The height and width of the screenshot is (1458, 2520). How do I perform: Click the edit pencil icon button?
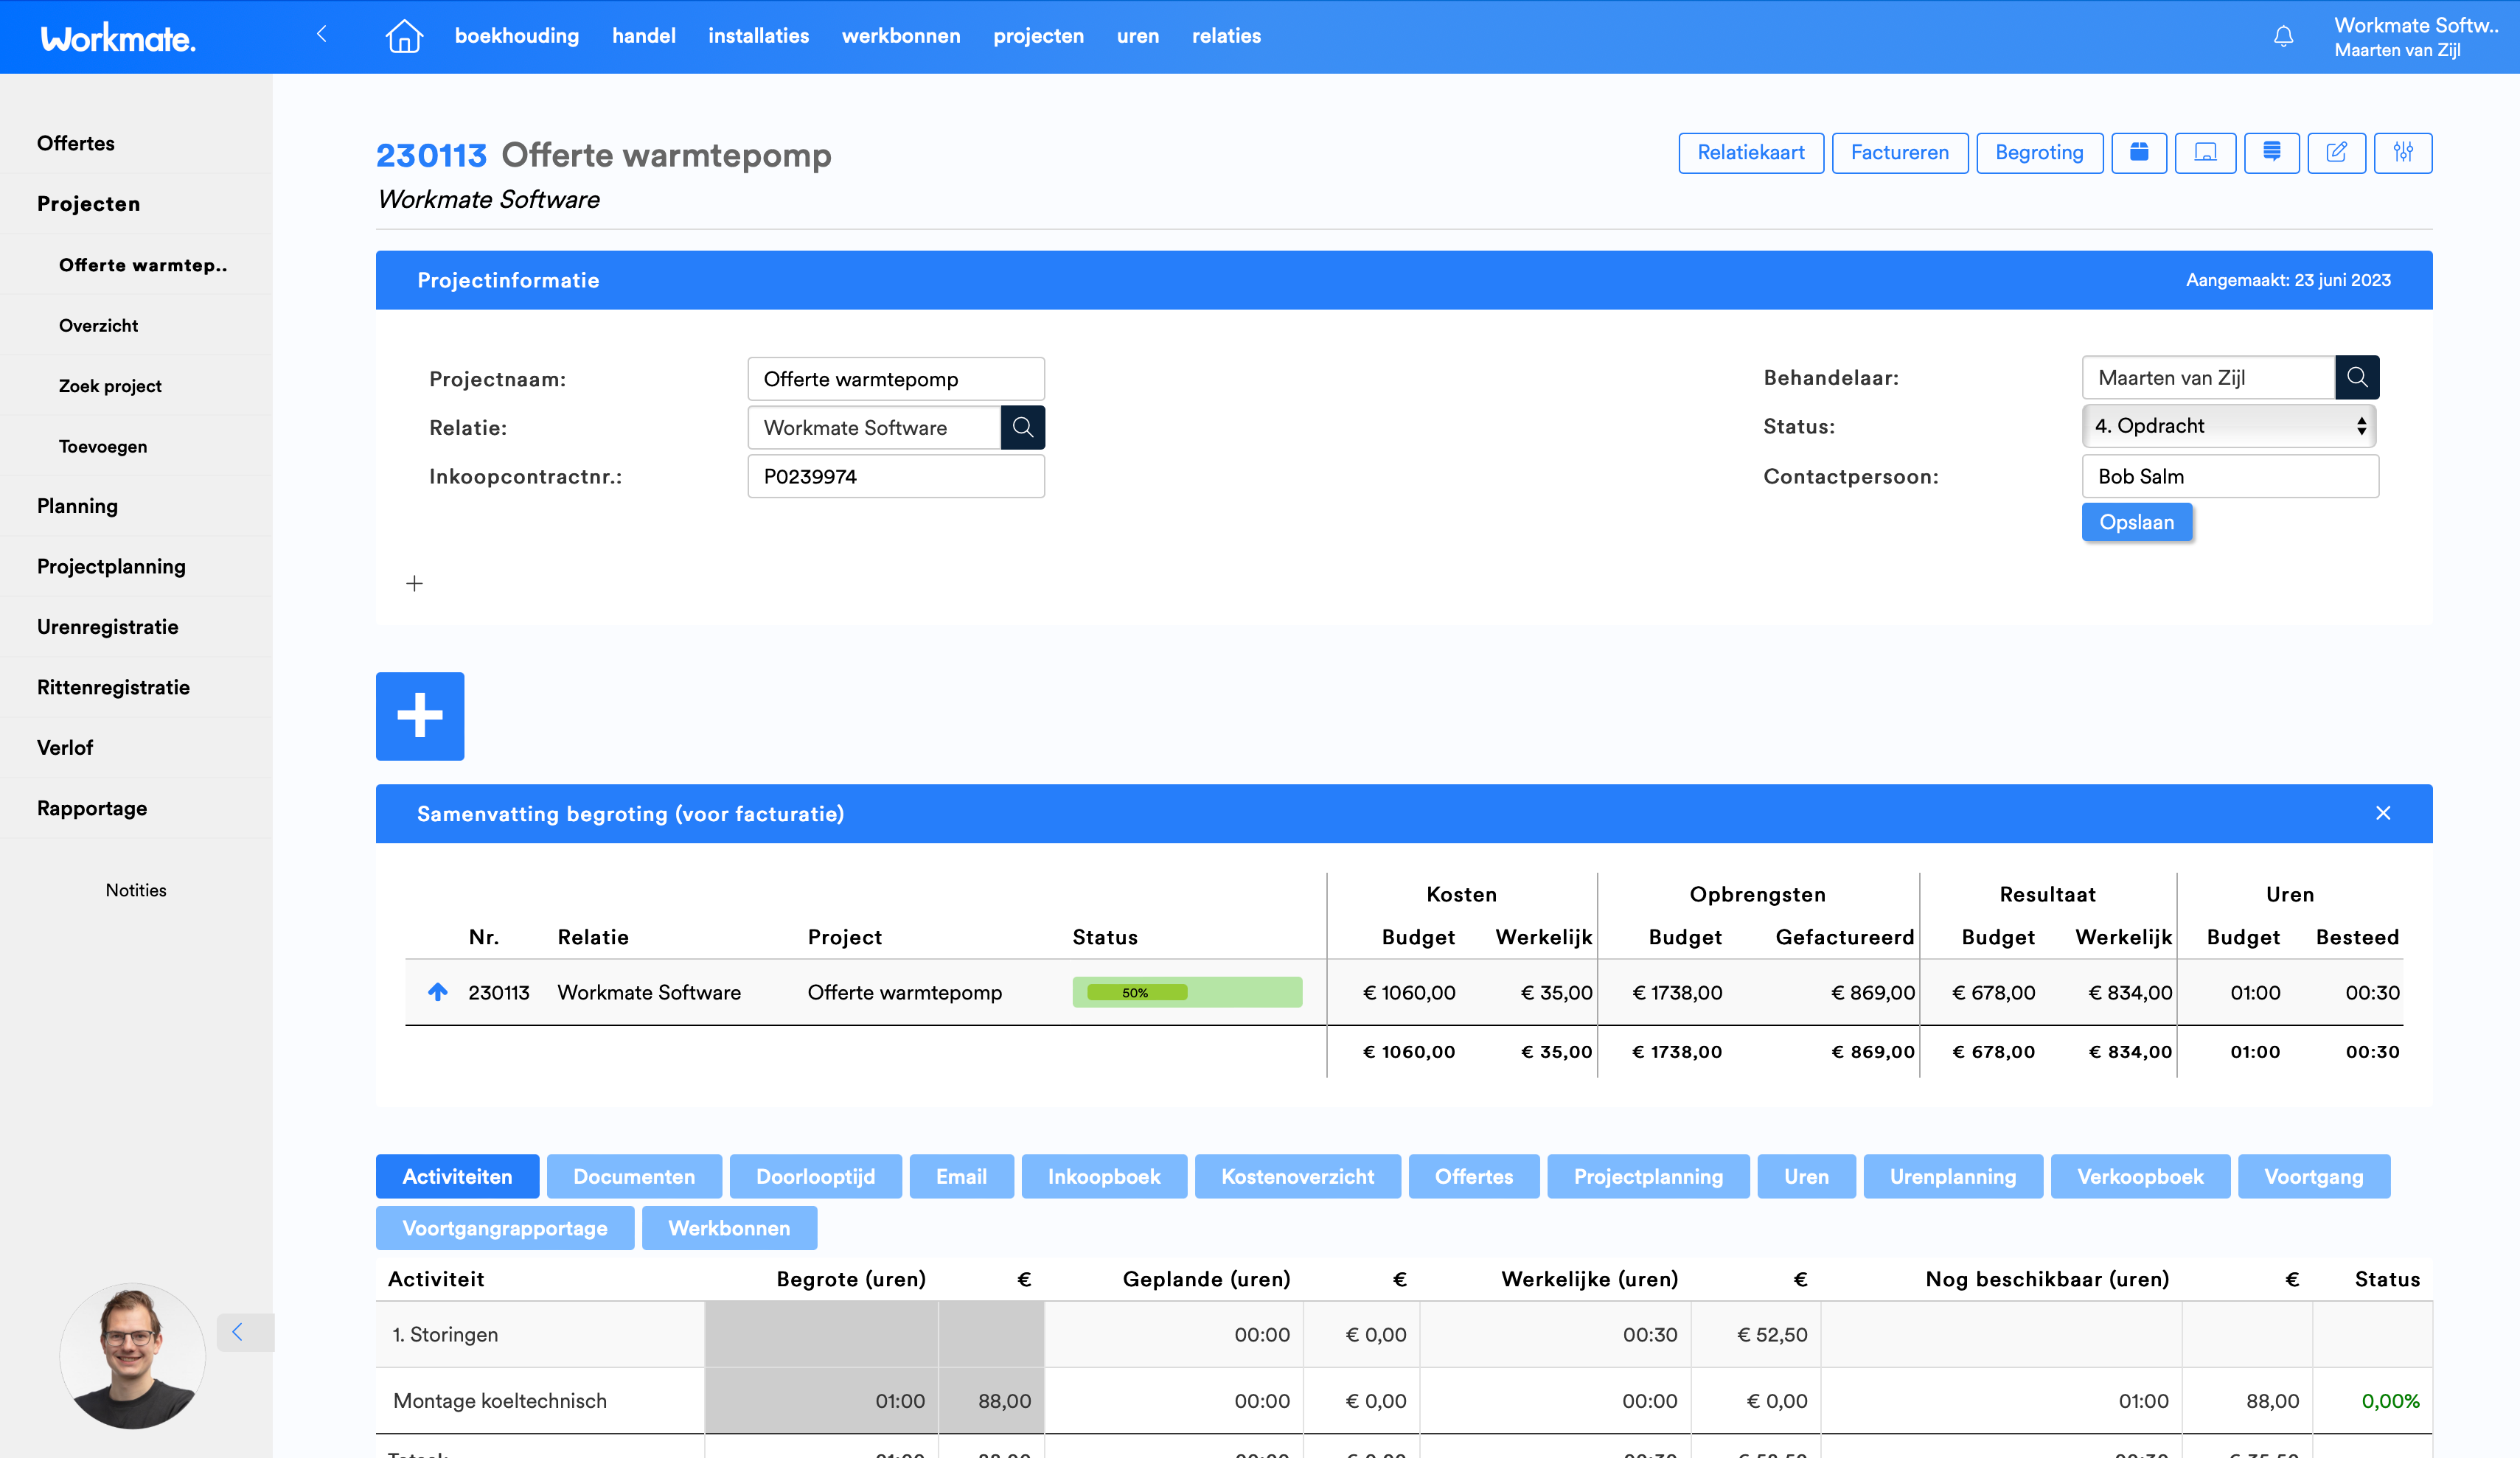[x=2336, y=152]
